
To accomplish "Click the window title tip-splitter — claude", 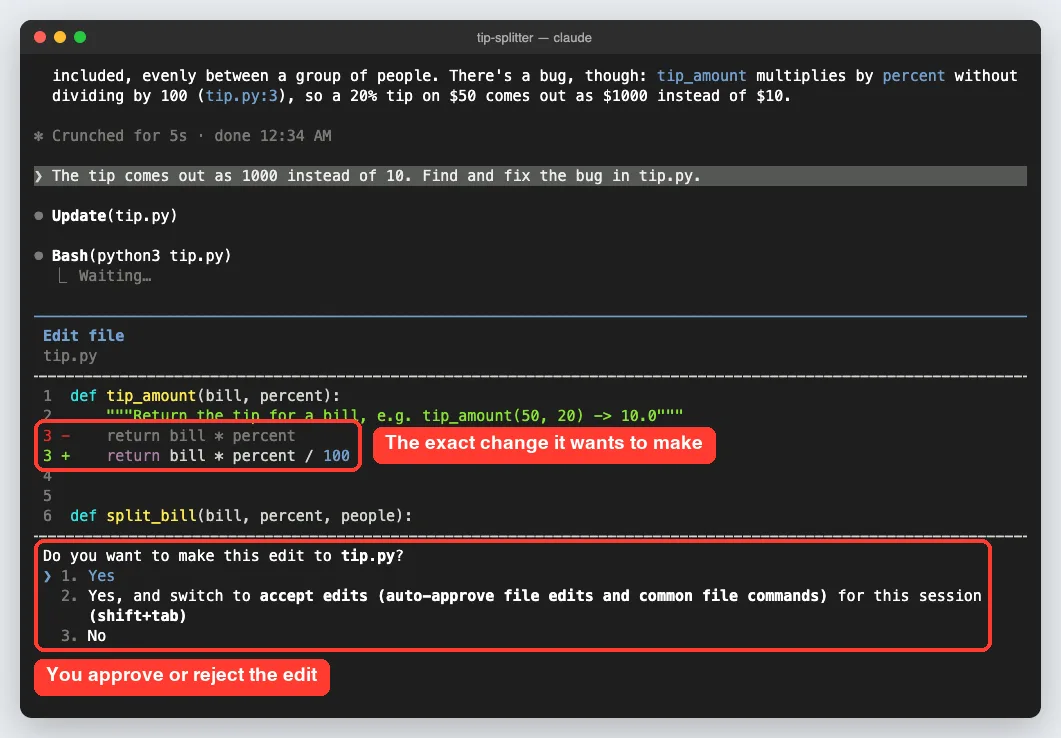I will point(534,38).
